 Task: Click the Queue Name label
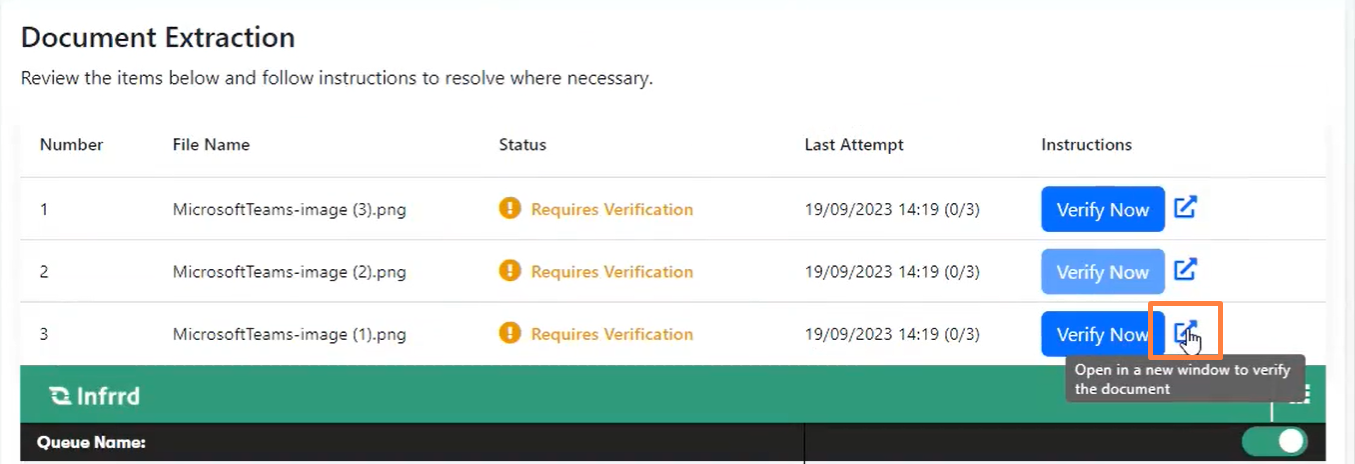coord(91,442)
